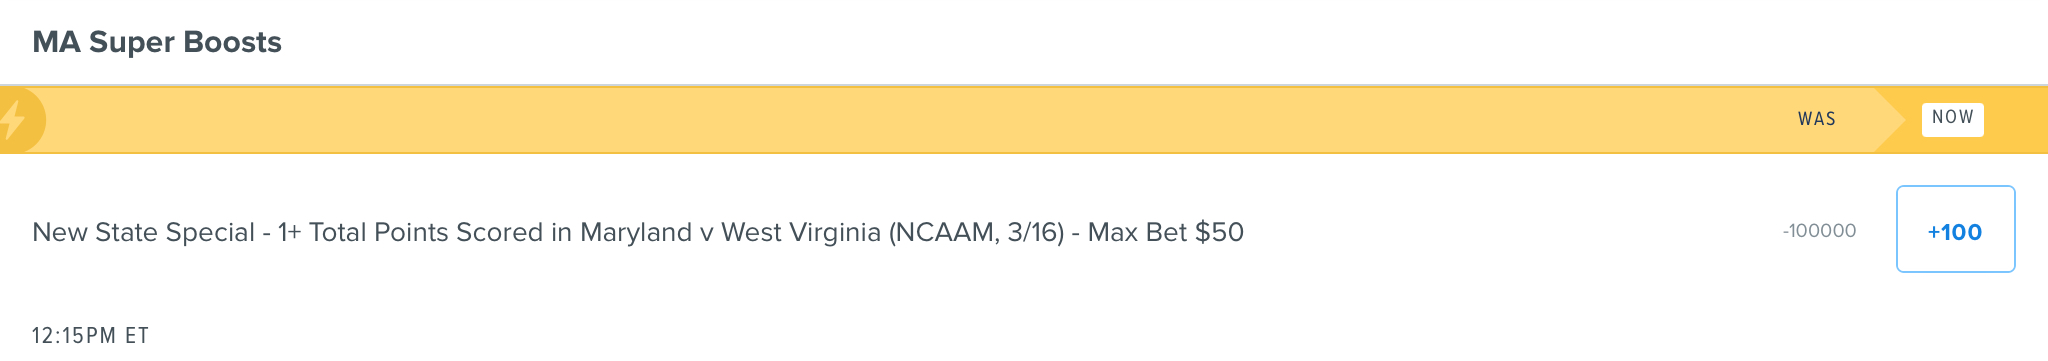
Task: Click the word Boosts in the heading
Action: (x=236, y=42)
